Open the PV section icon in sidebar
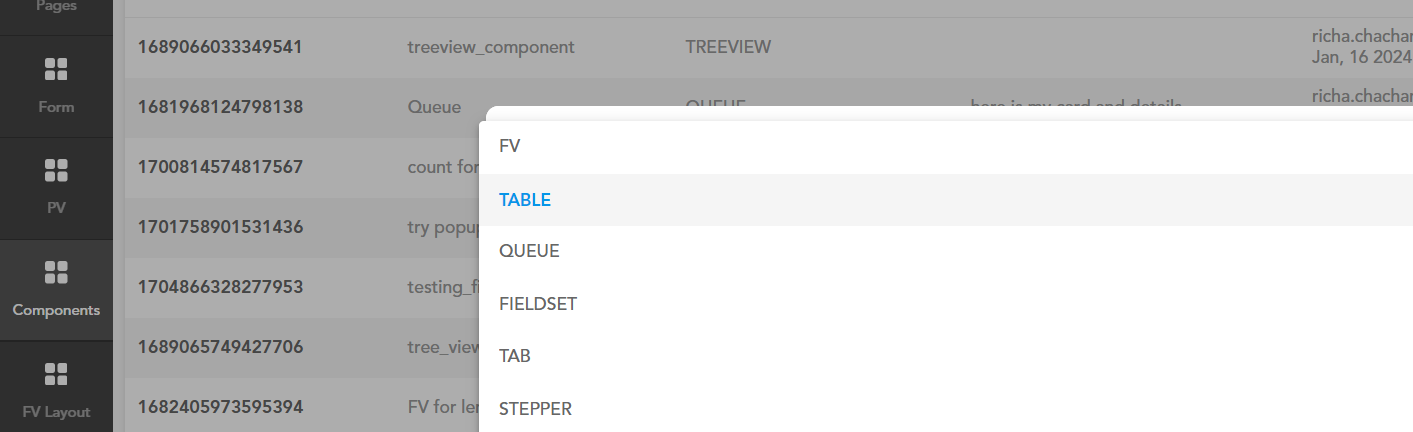Viewport: 1413px width, 432px height. 56,171
